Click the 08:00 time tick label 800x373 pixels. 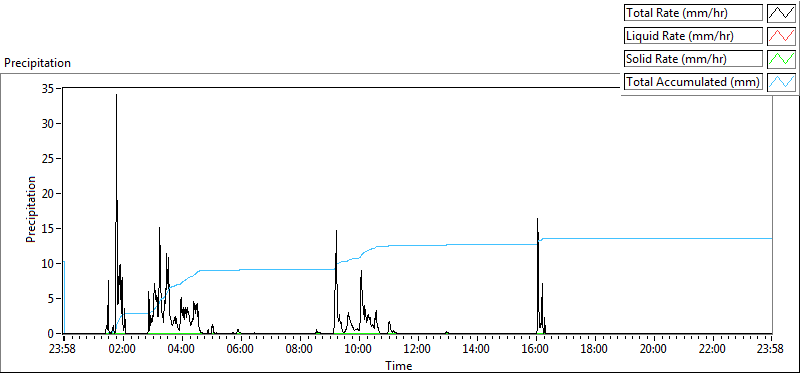[300, 350]
